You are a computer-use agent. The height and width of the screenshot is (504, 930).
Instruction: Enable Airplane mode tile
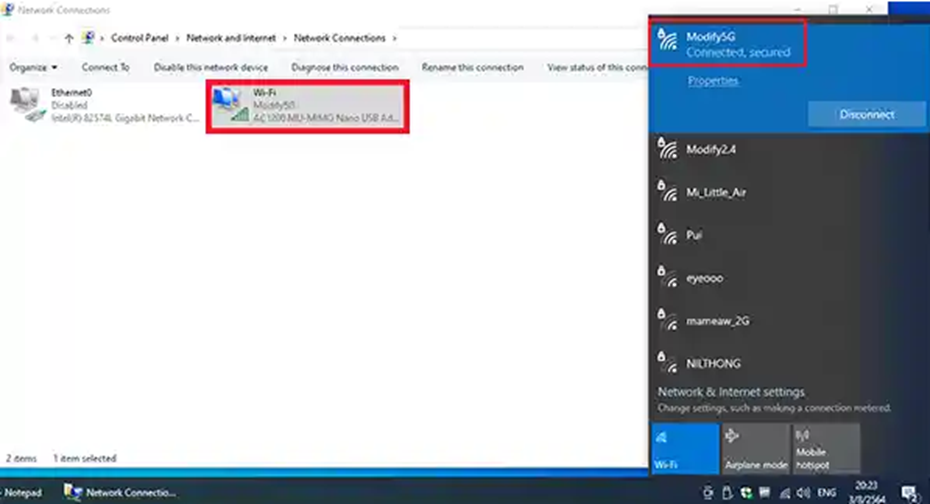tap(755, 447)
